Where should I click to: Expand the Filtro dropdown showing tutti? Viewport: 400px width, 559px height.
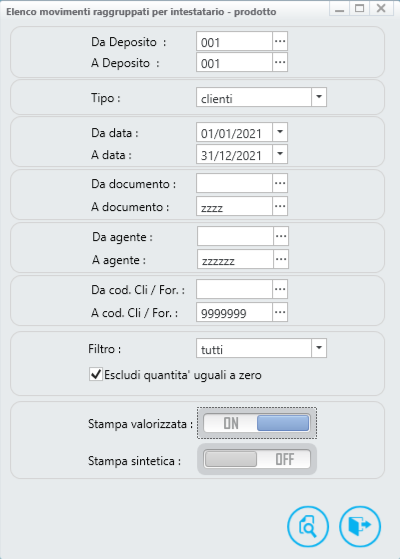pyautogui.click(x=319, y=348)
